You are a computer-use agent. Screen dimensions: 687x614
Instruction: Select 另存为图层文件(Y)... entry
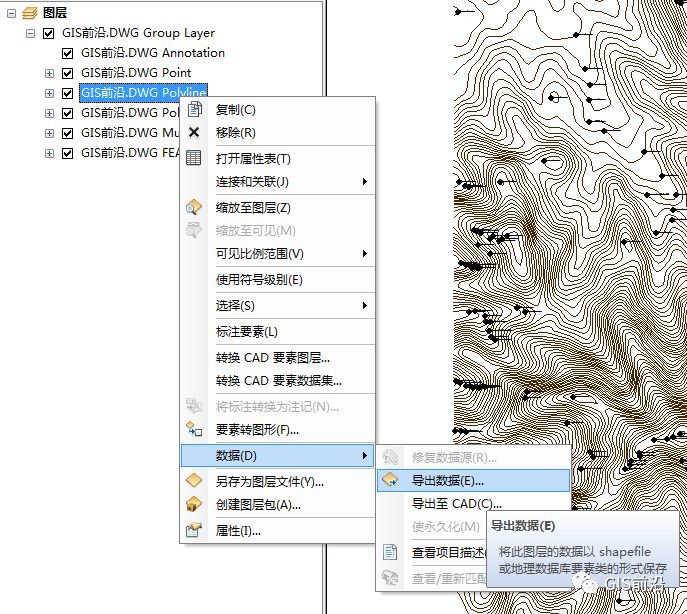(x=278, y=482)
